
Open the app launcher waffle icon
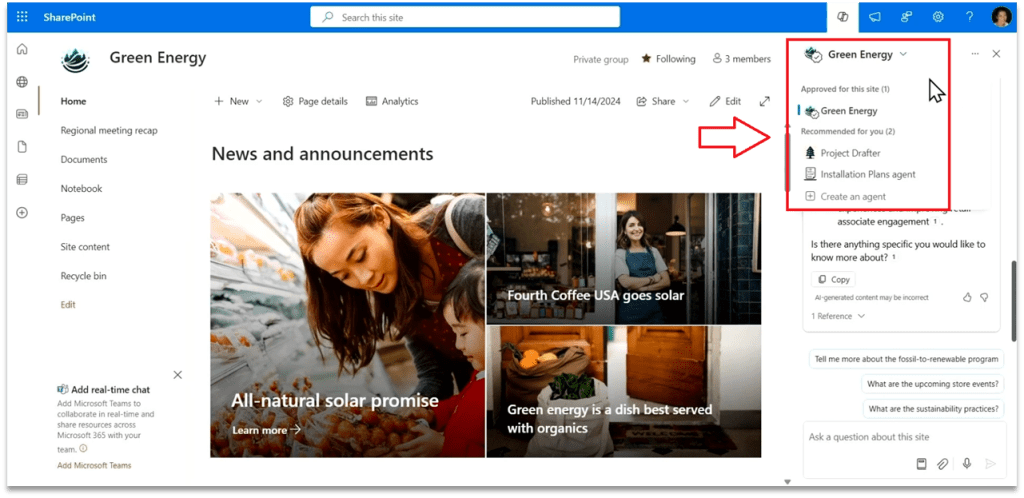[22, 17]
